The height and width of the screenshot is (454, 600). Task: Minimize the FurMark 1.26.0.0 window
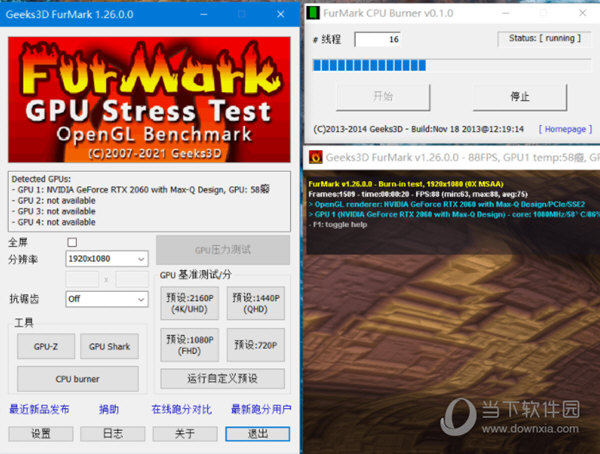click(204, 14)
